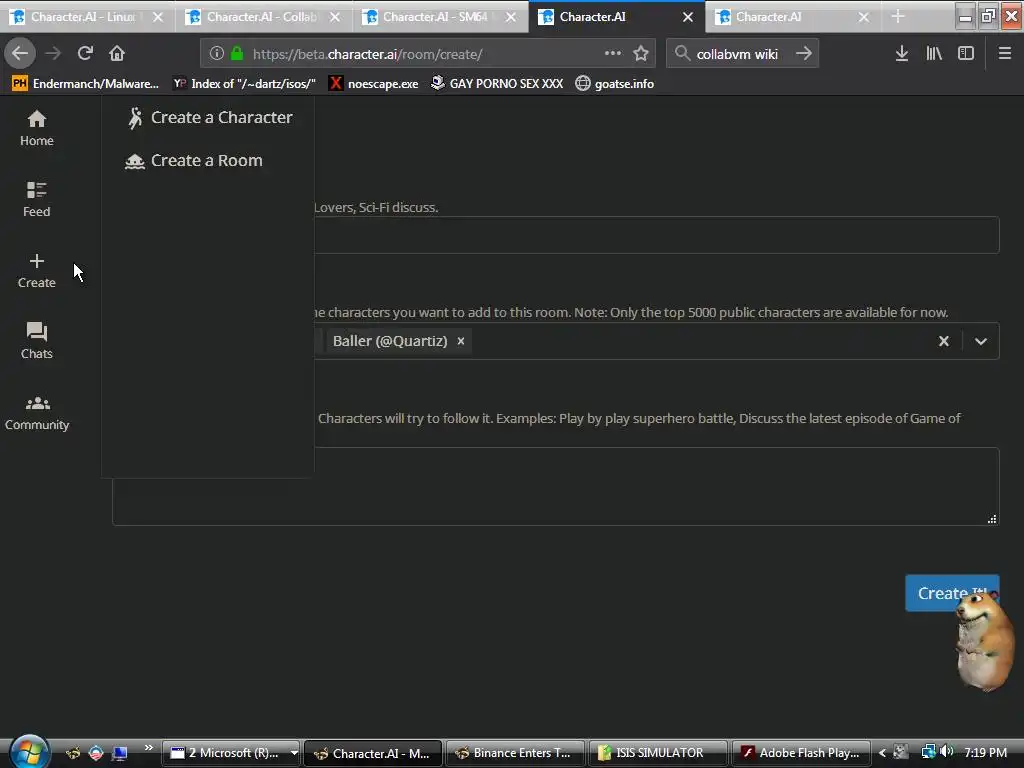Screen dimensions: 1024x768
Task: Toggle the browser sidebar view
Action: (x=966, y=54)
